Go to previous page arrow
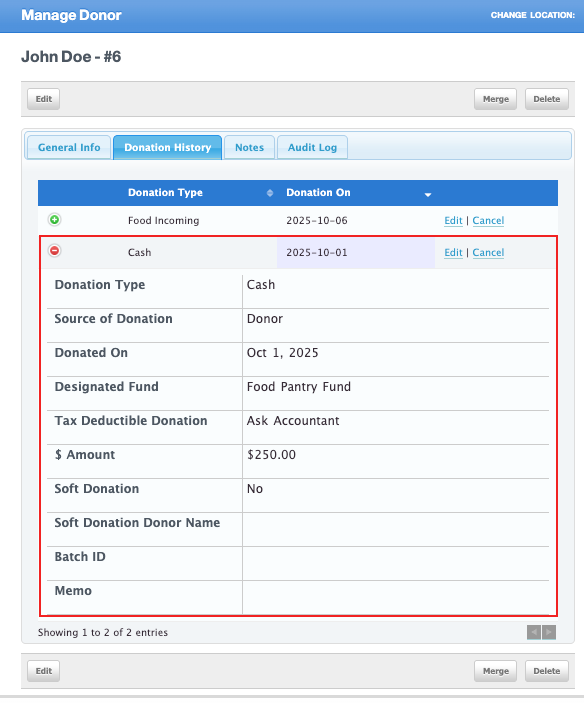Screen dimensions: 584x703 (534, 632)
